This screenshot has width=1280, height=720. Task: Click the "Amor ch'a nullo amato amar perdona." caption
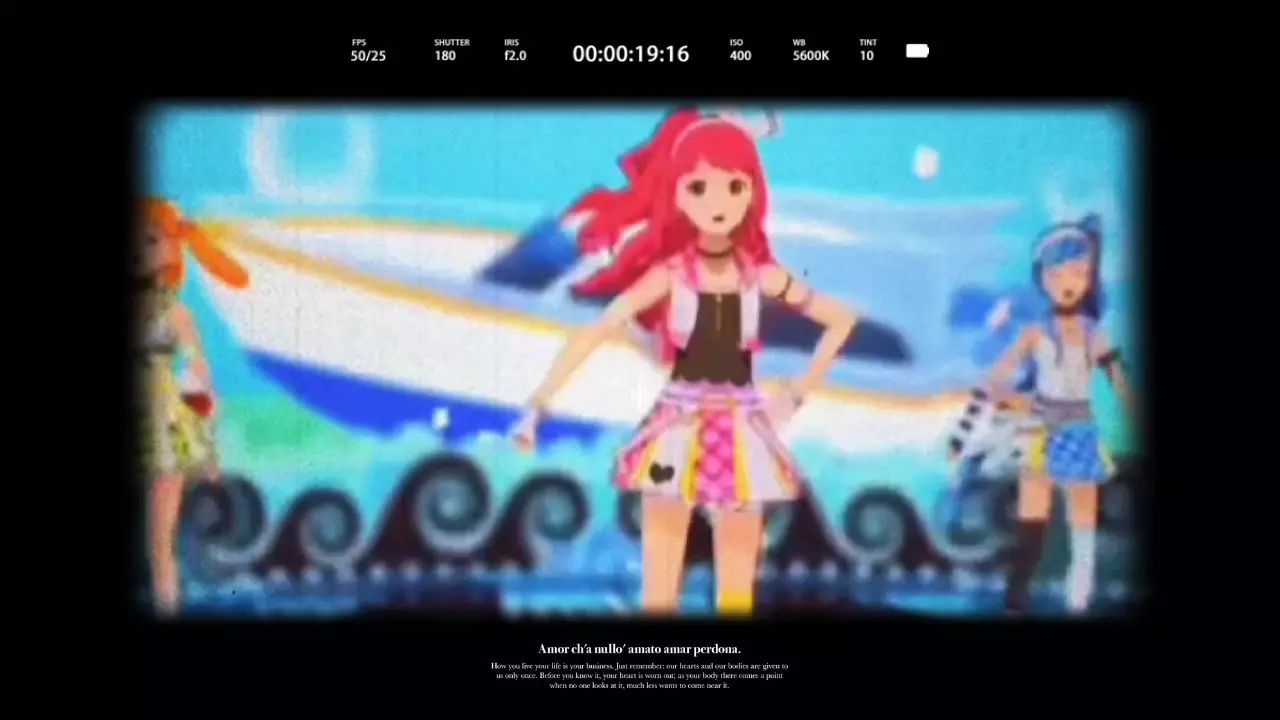tap(640, 649)
